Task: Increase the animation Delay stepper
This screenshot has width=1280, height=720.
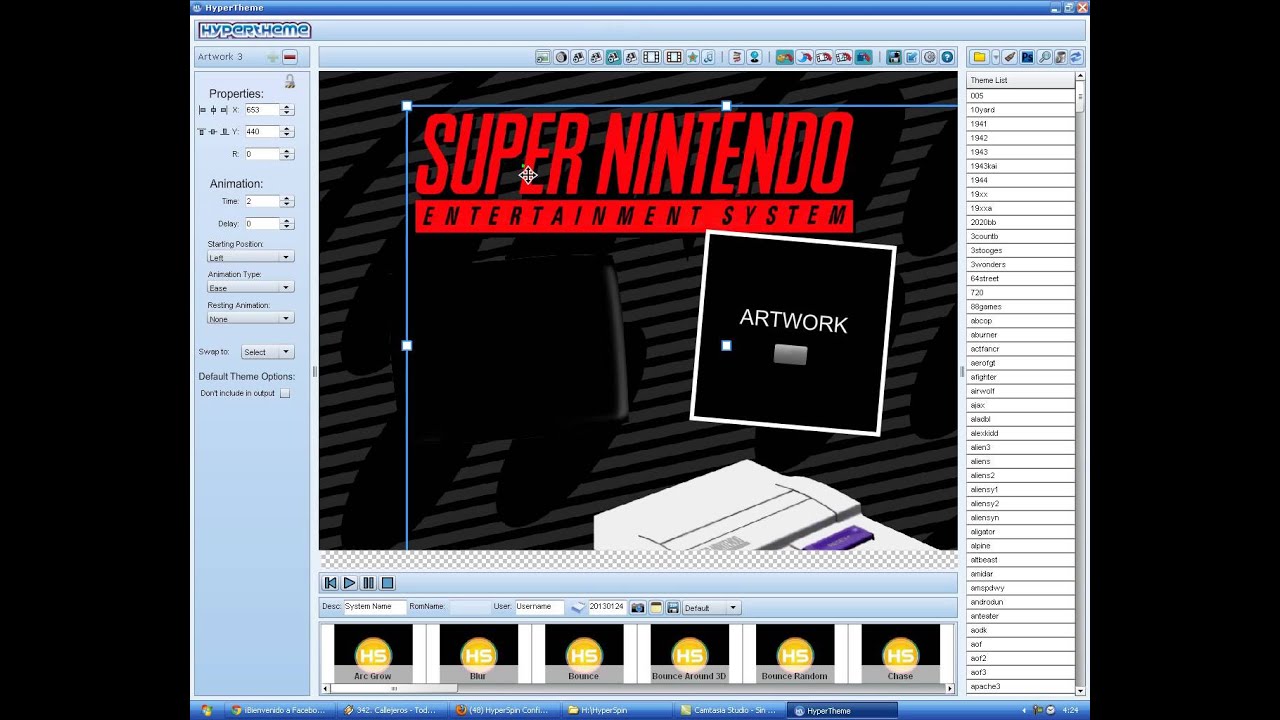Action: point(287,221)
